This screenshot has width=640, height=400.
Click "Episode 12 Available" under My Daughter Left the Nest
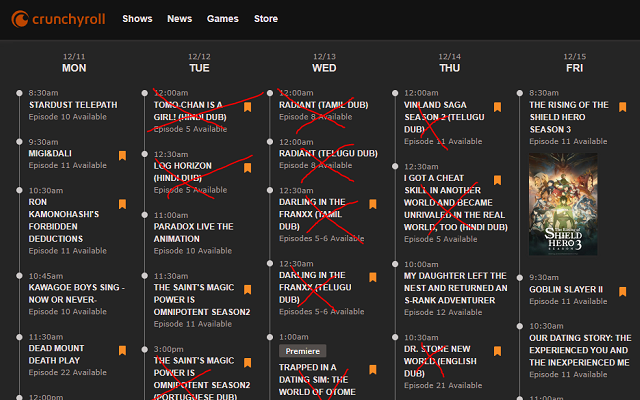443,312
